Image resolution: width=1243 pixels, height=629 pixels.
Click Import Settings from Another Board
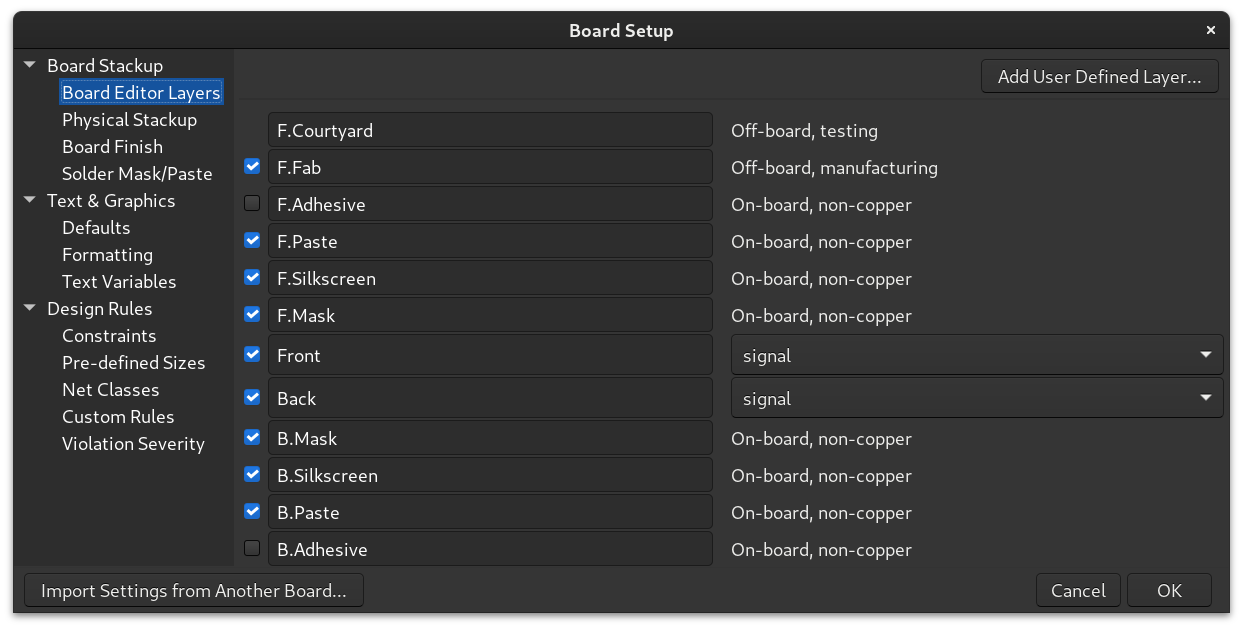pyautogui.click(x=194, y=590)
